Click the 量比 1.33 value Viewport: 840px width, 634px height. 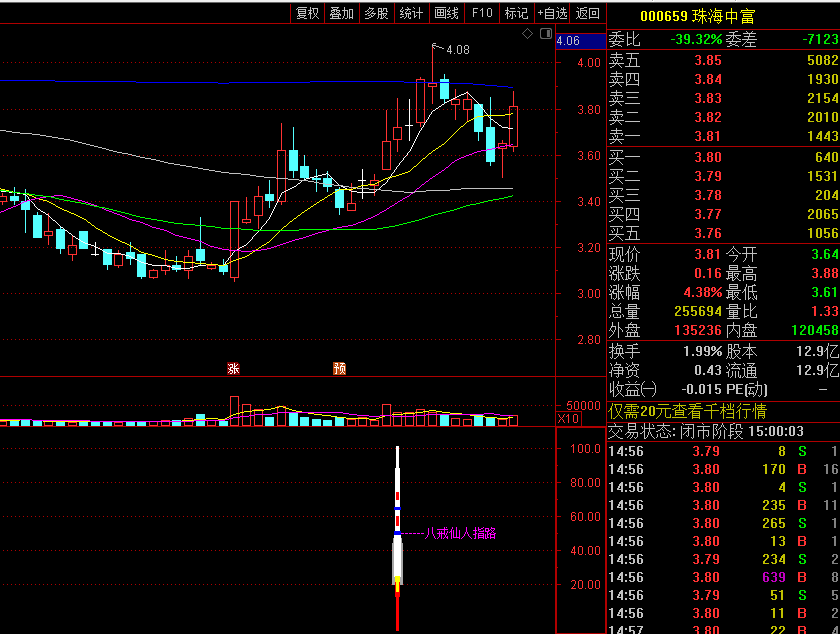coord(824,311)
